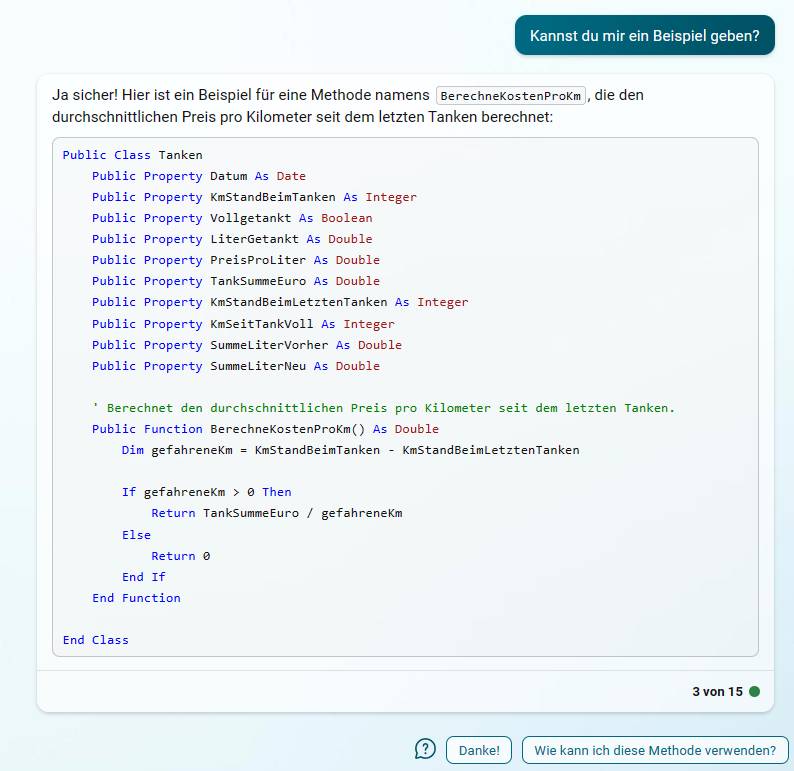Image resolution: width=794 pixels, height=771 pixels.
Task: Click the 'End Function' code line
Action: 136,598
